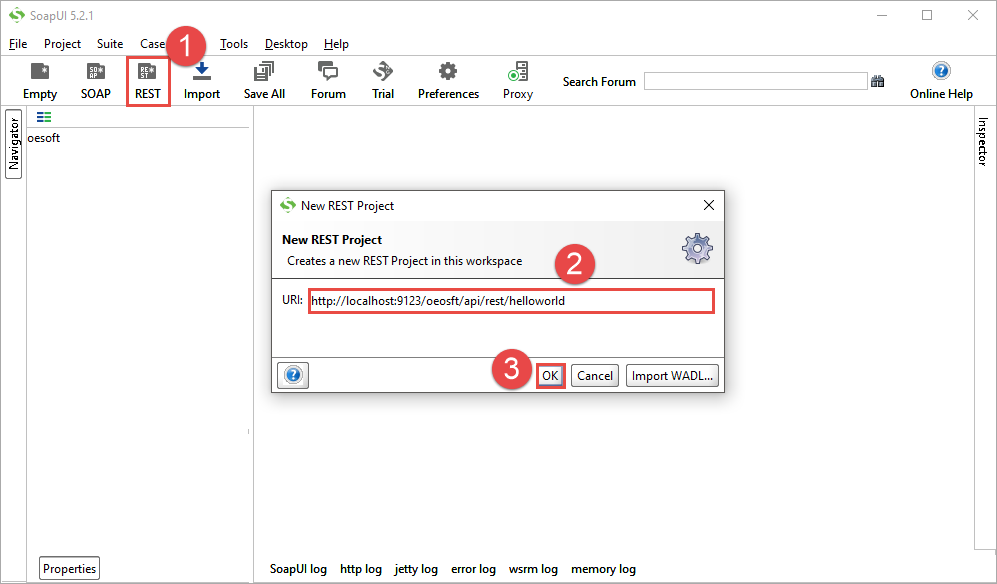Click the Search Forum text field
997x584 pixels.
(755, 81)
